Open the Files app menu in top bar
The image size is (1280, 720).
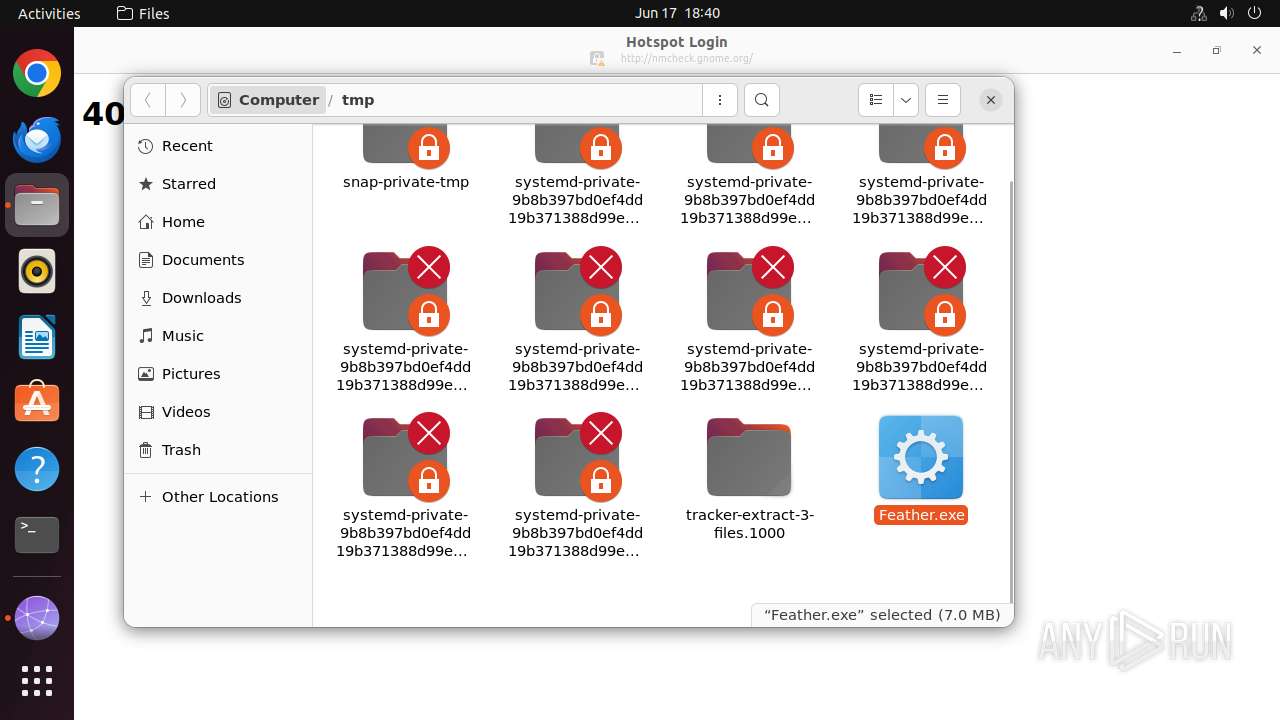click(143, 13)
